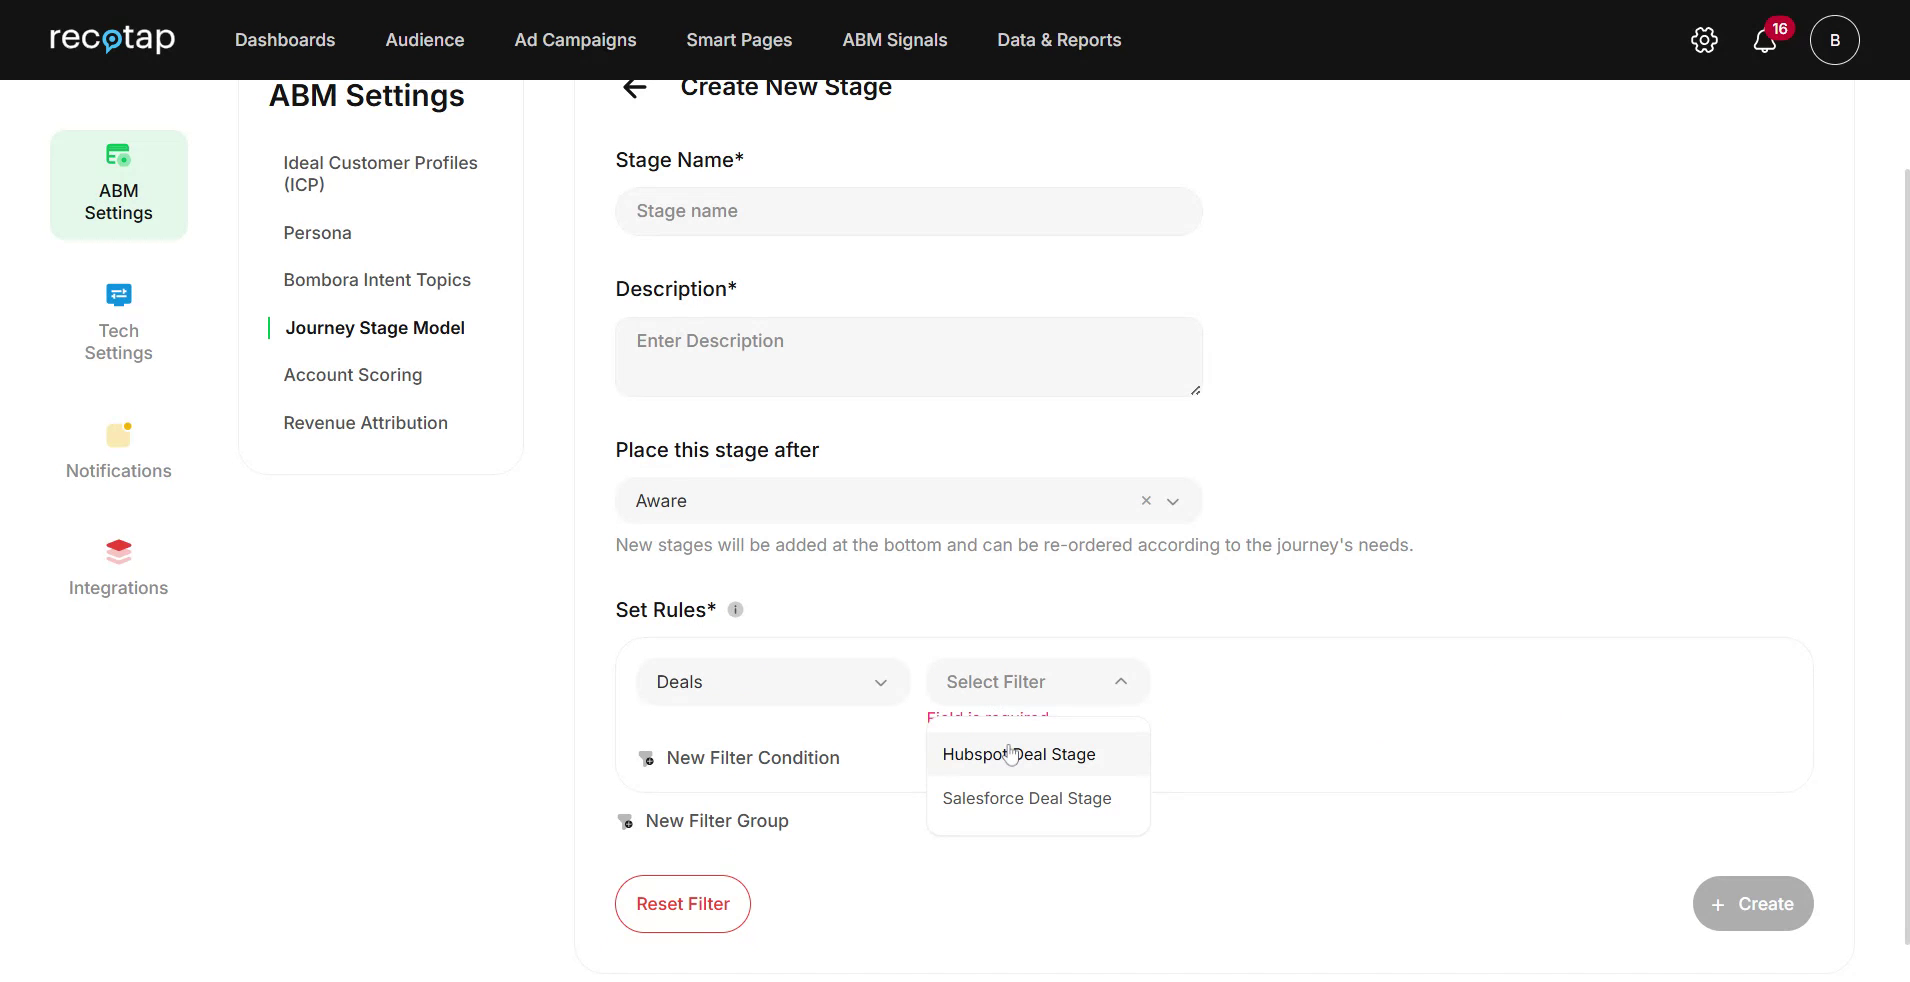Image resolution: width=1910 pixels, height=982 pixels.
Task: Click the back arrow on Create New Stage
Action: coord(635,87)
